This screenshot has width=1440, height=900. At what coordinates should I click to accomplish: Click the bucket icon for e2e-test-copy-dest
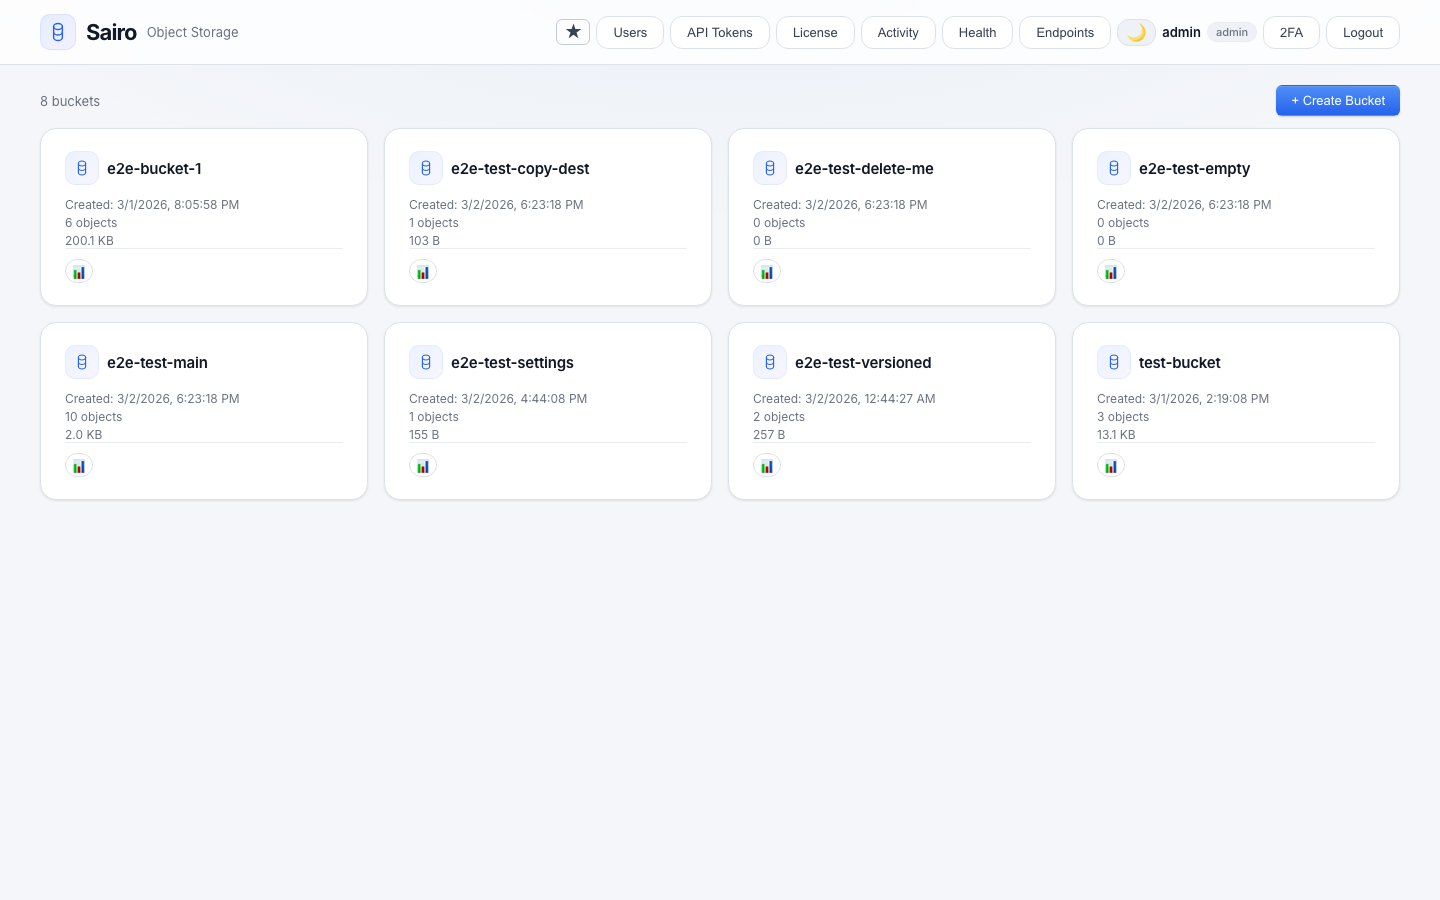(426, 168)
